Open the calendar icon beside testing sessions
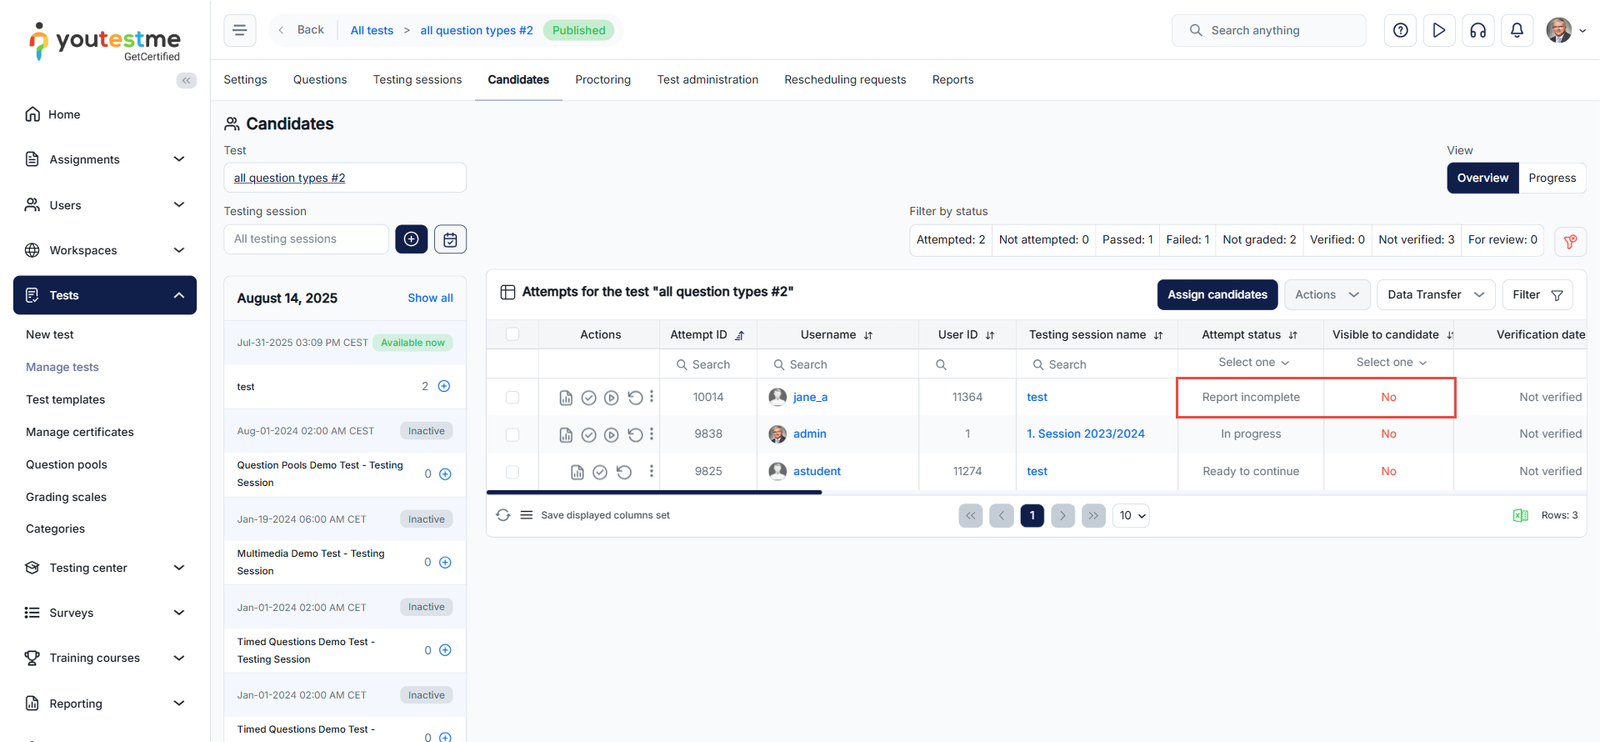This screenshot has height=742, width=1600. (x=450, y=239)
